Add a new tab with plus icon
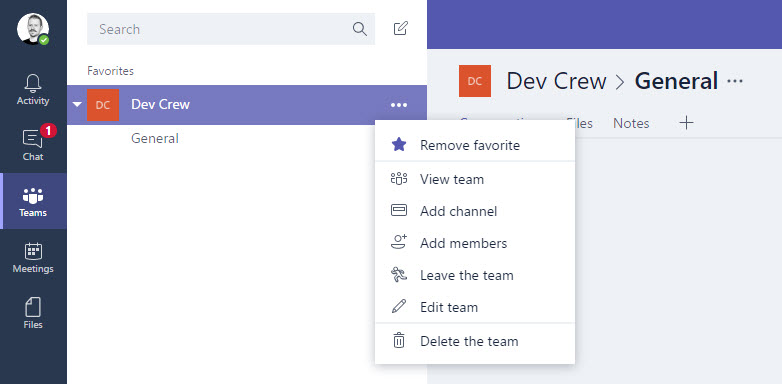Viewport: 782px width, 384px height. (687, 123)
